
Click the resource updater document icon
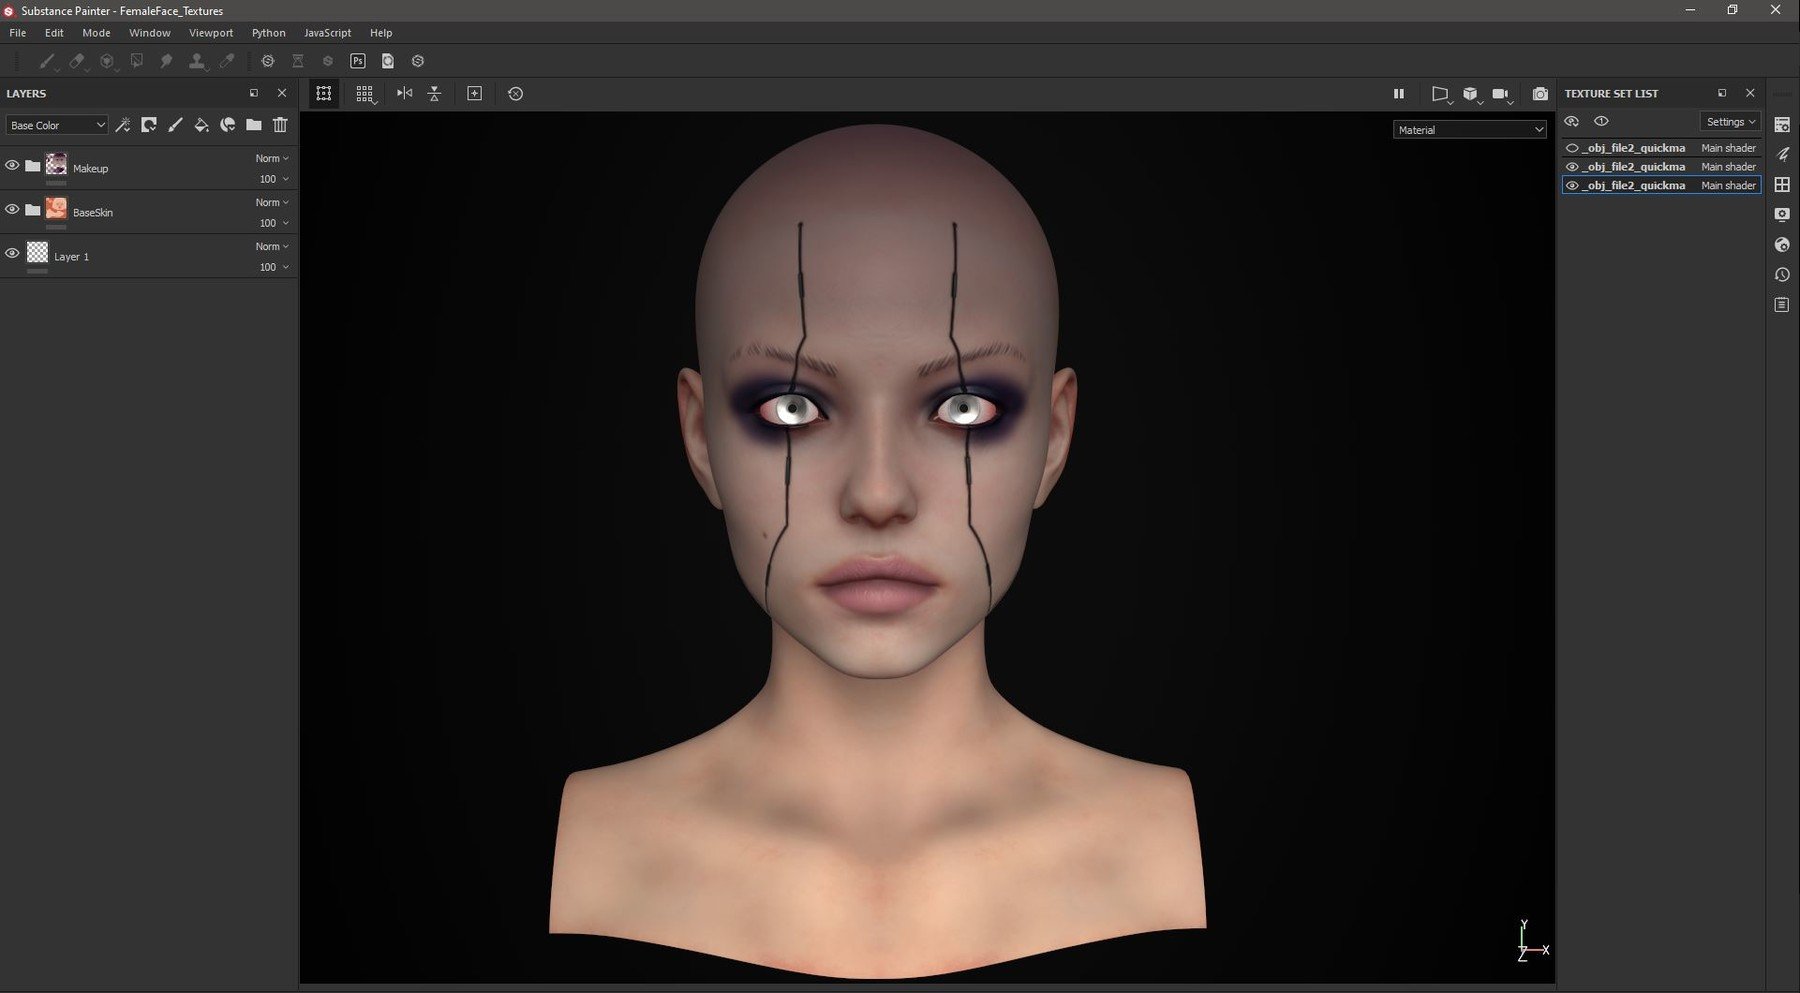[x=388, y=61]
